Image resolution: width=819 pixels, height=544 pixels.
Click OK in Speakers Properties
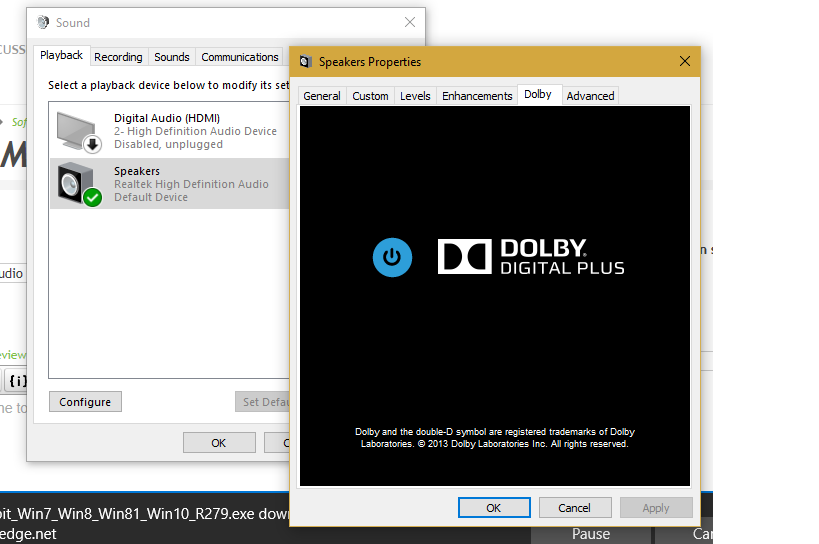click(x=494, y=508)
